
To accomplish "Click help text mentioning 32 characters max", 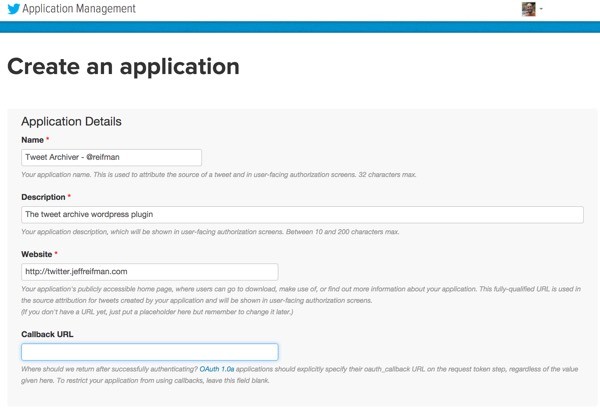I will tap(219, 175).
